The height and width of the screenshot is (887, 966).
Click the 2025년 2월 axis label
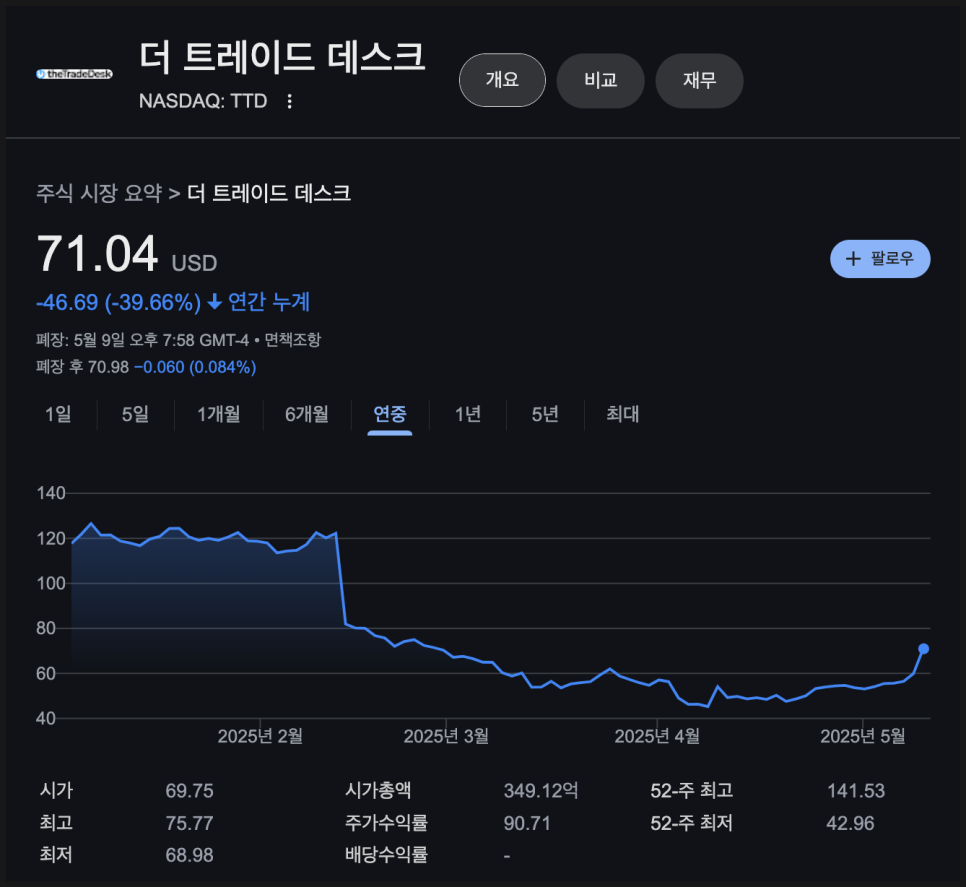click(x=260, y=736)
